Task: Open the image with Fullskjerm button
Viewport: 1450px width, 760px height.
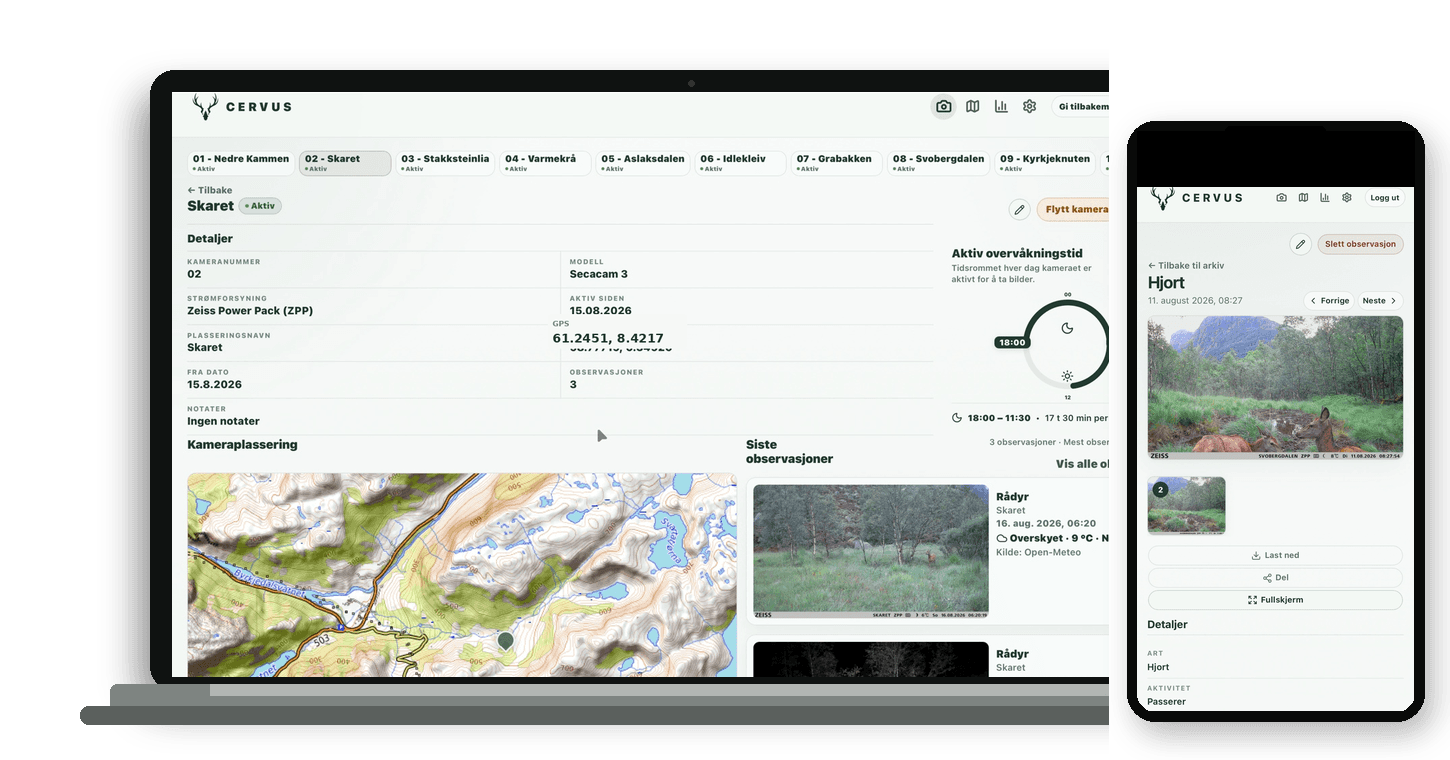Action: click(x=1275, y=600)
